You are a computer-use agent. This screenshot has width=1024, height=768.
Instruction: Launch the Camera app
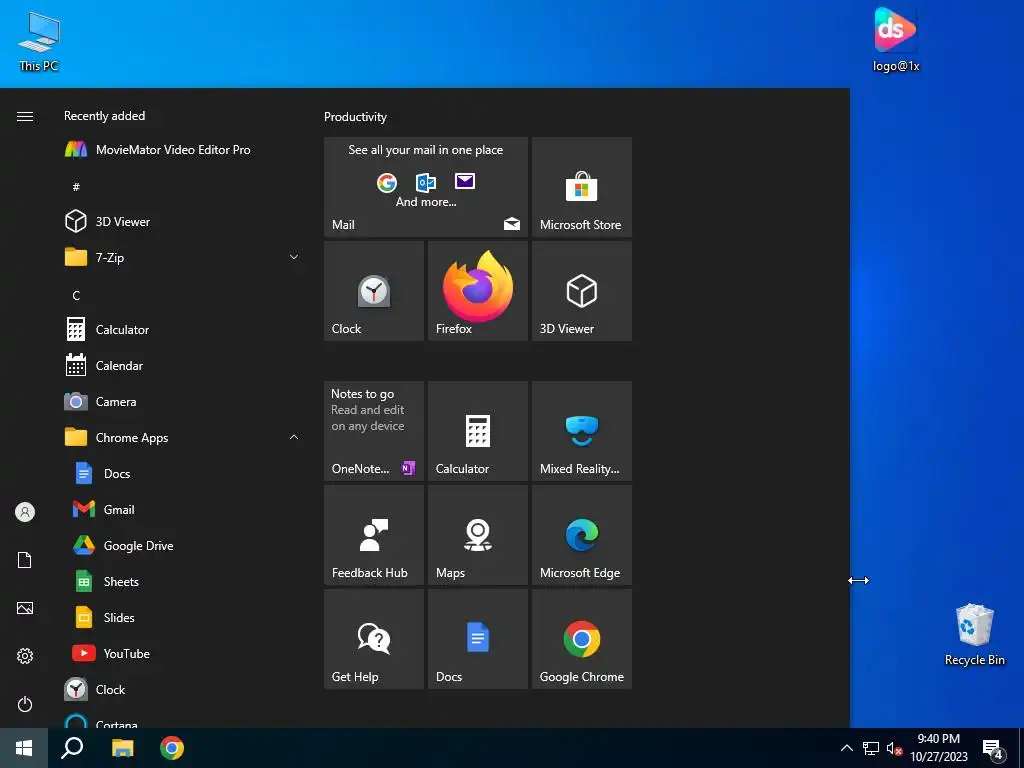(183, 402)
